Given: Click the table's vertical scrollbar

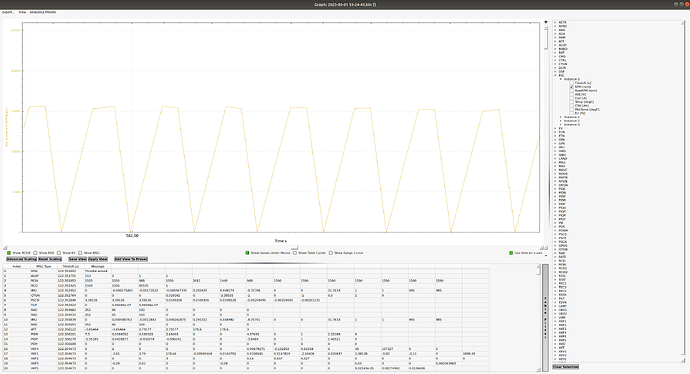Looking at the screenshot, I should (x=538, y=318).
